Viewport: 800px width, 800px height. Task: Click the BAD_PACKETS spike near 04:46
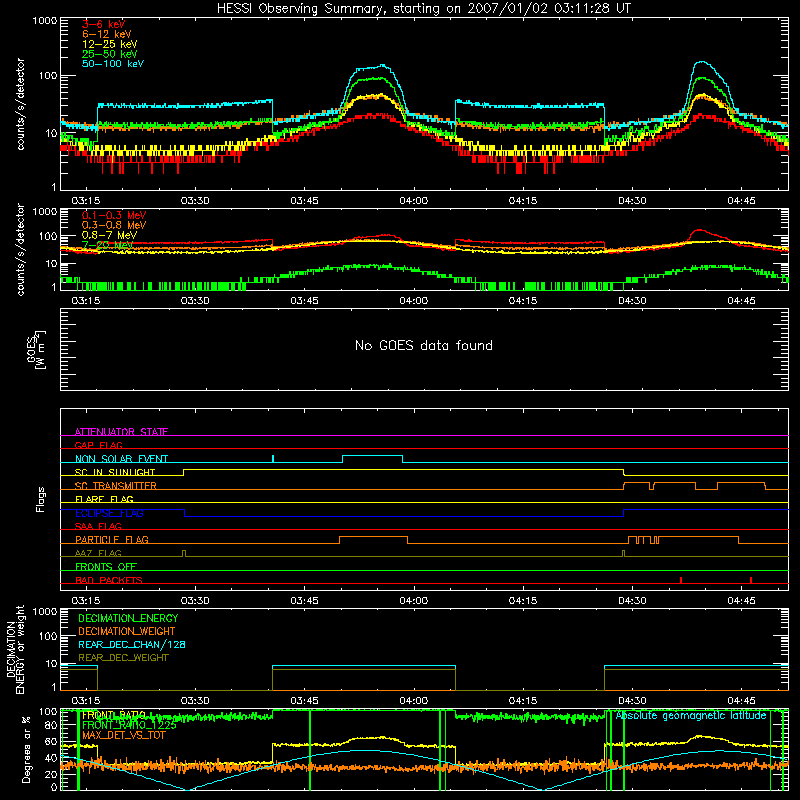(x=751, y=580)
